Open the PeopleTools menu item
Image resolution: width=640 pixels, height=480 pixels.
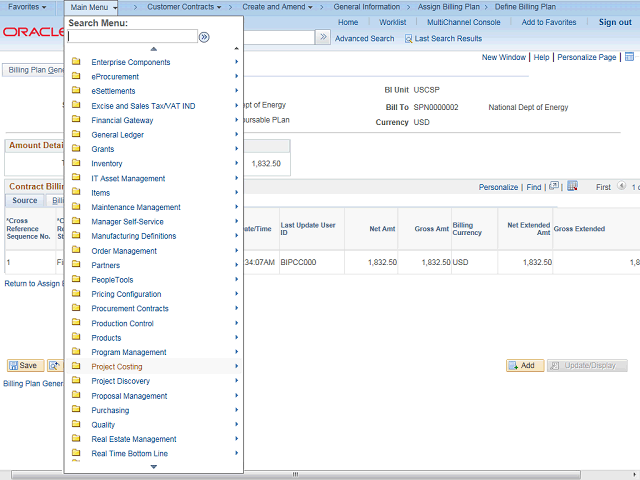(112, 280)
